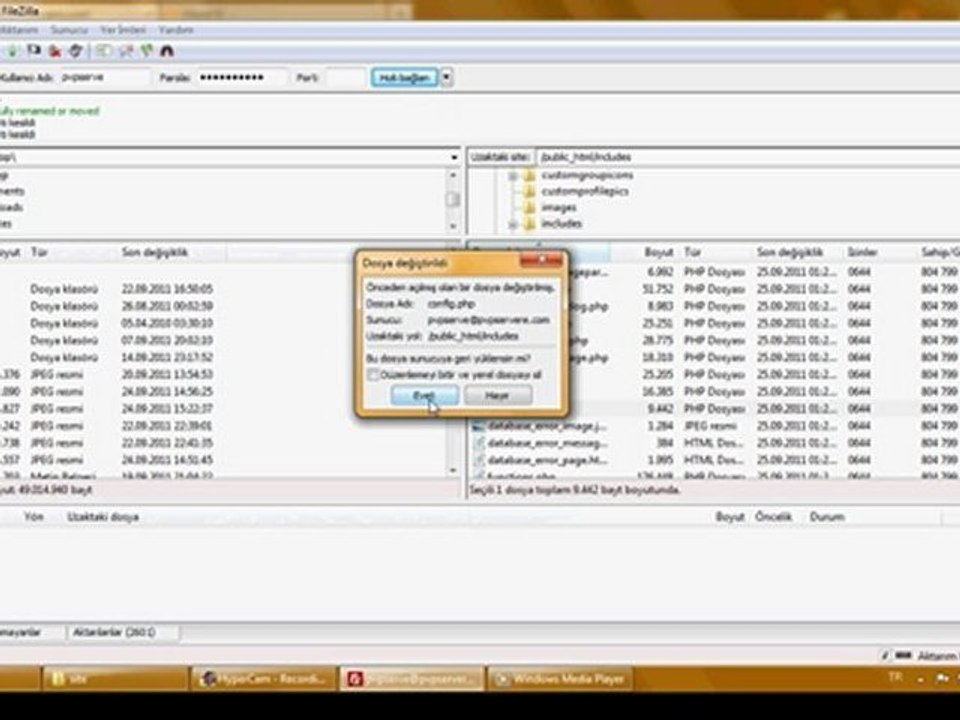Click the red cancel operation toolbar icon
960x720 pixels.
point(54,51)
